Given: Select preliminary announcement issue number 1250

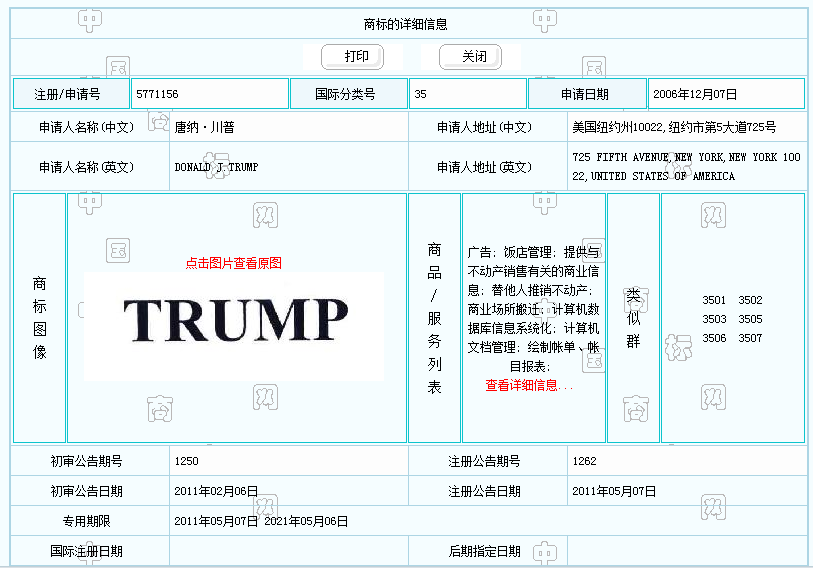Looking at the screenshot, I should (187, 462).
